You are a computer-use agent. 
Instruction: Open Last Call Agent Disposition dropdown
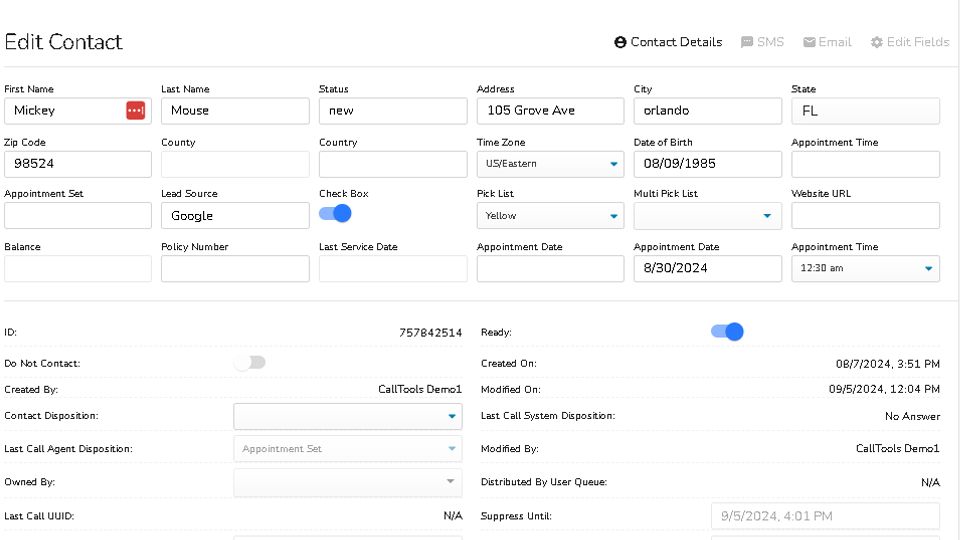(347, 449)
